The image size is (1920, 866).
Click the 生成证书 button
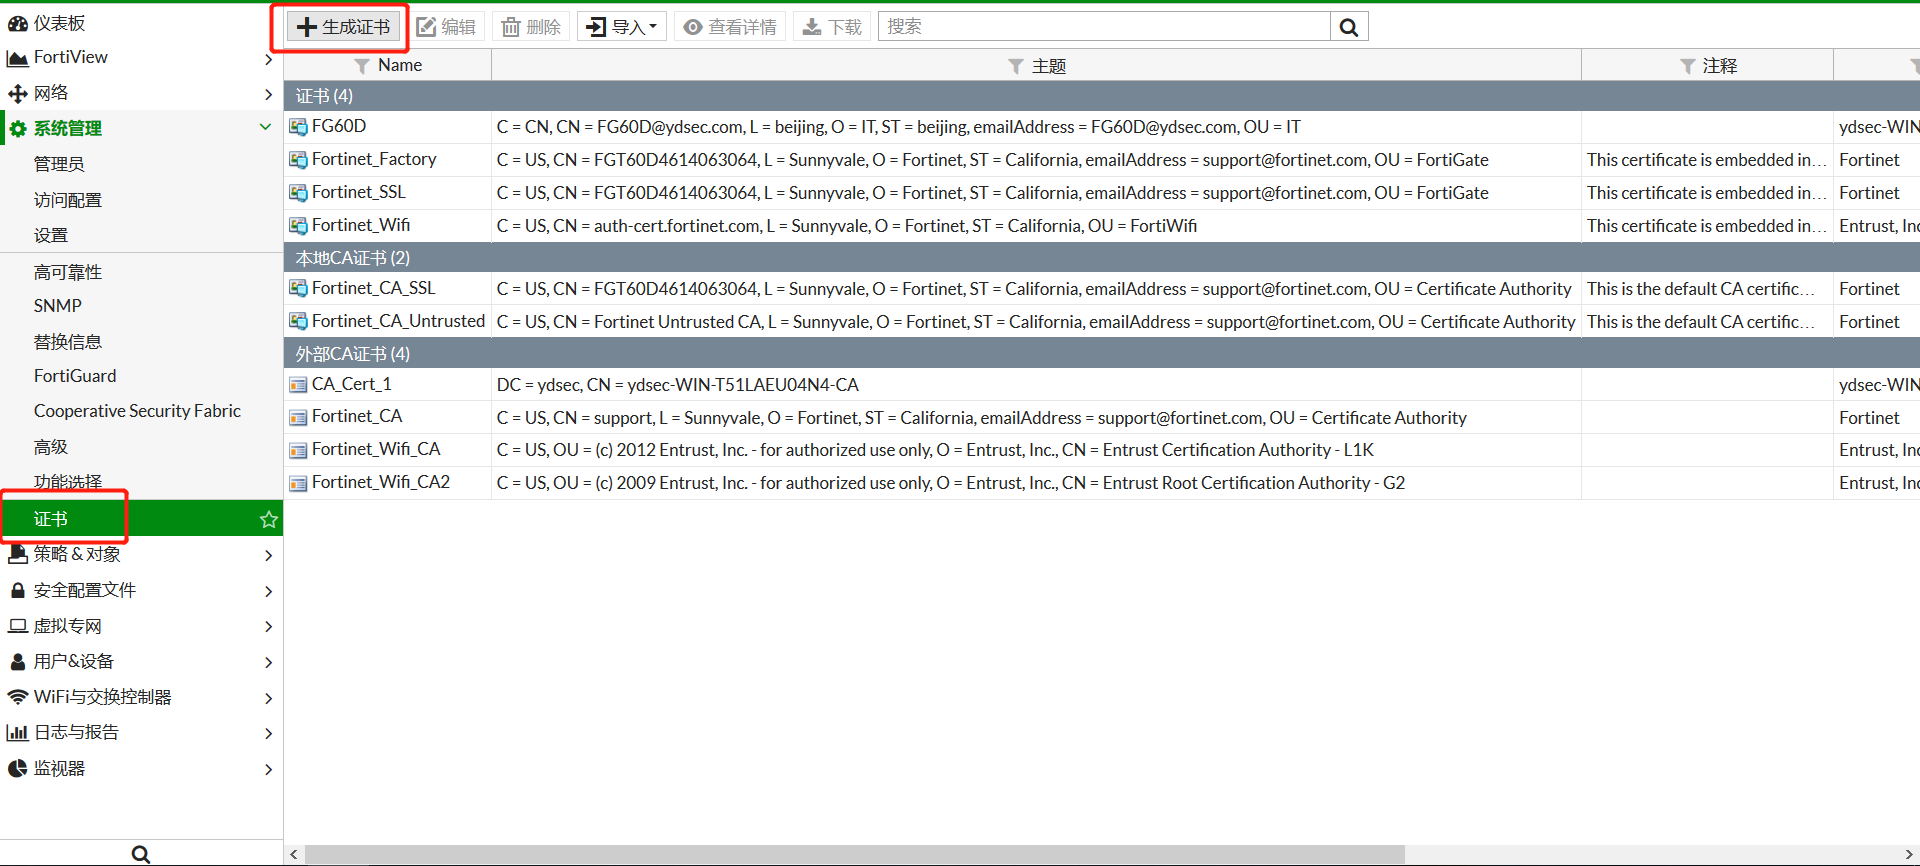[344, 27]
